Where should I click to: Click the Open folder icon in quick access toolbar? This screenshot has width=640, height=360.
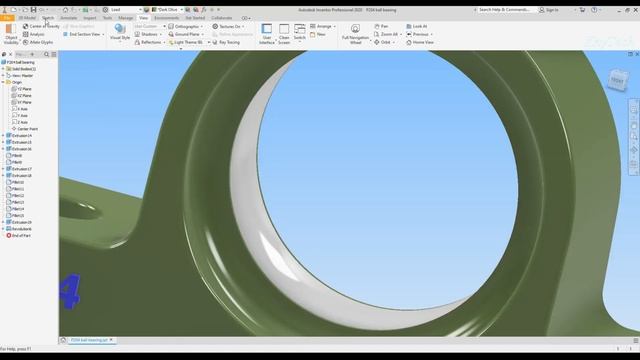[24, 9]
